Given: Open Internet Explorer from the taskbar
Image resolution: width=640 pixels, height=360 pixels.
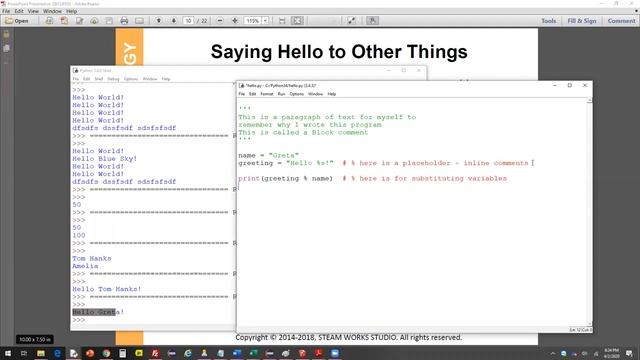Looking at the screenshot, I should tap(188, 353).
